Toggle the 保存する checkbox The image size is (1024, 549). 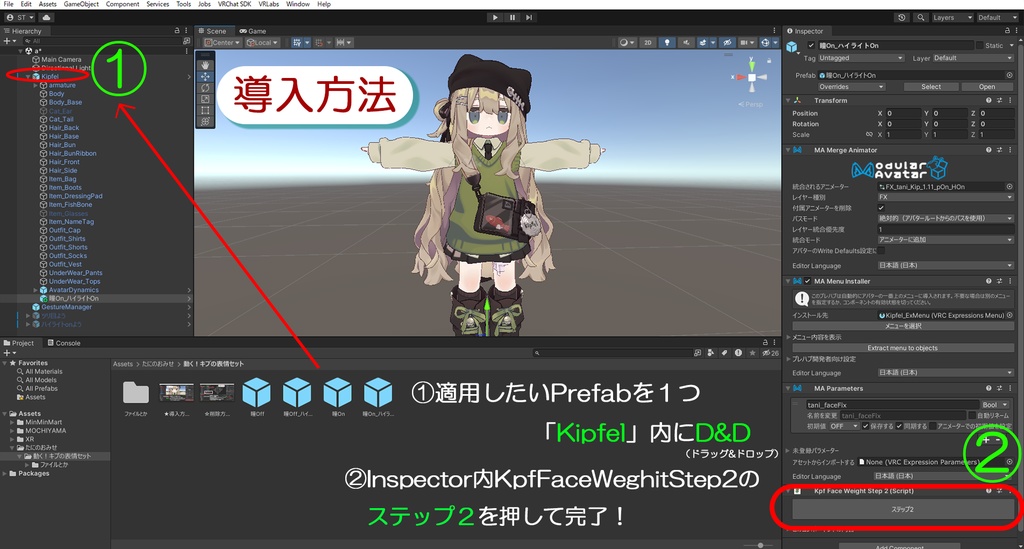865,426
